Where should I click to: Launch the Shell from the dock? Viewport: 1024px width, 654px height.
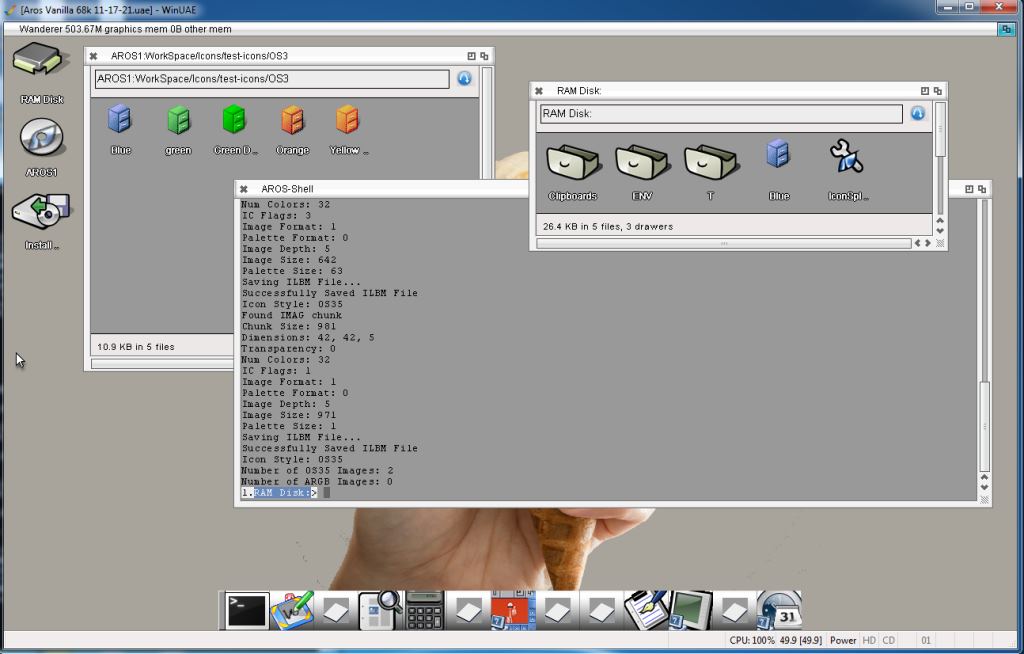(x=246, y=610)
